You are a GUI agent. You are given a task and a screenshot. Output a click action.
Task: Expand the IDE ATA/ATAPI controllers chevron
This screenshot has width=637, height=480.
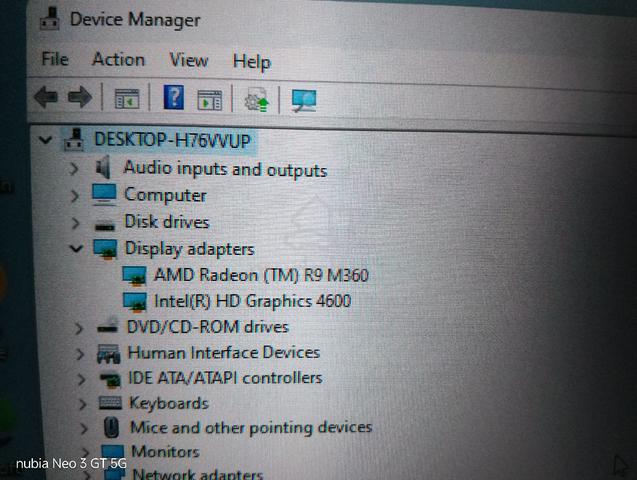(x=82, y=379)
